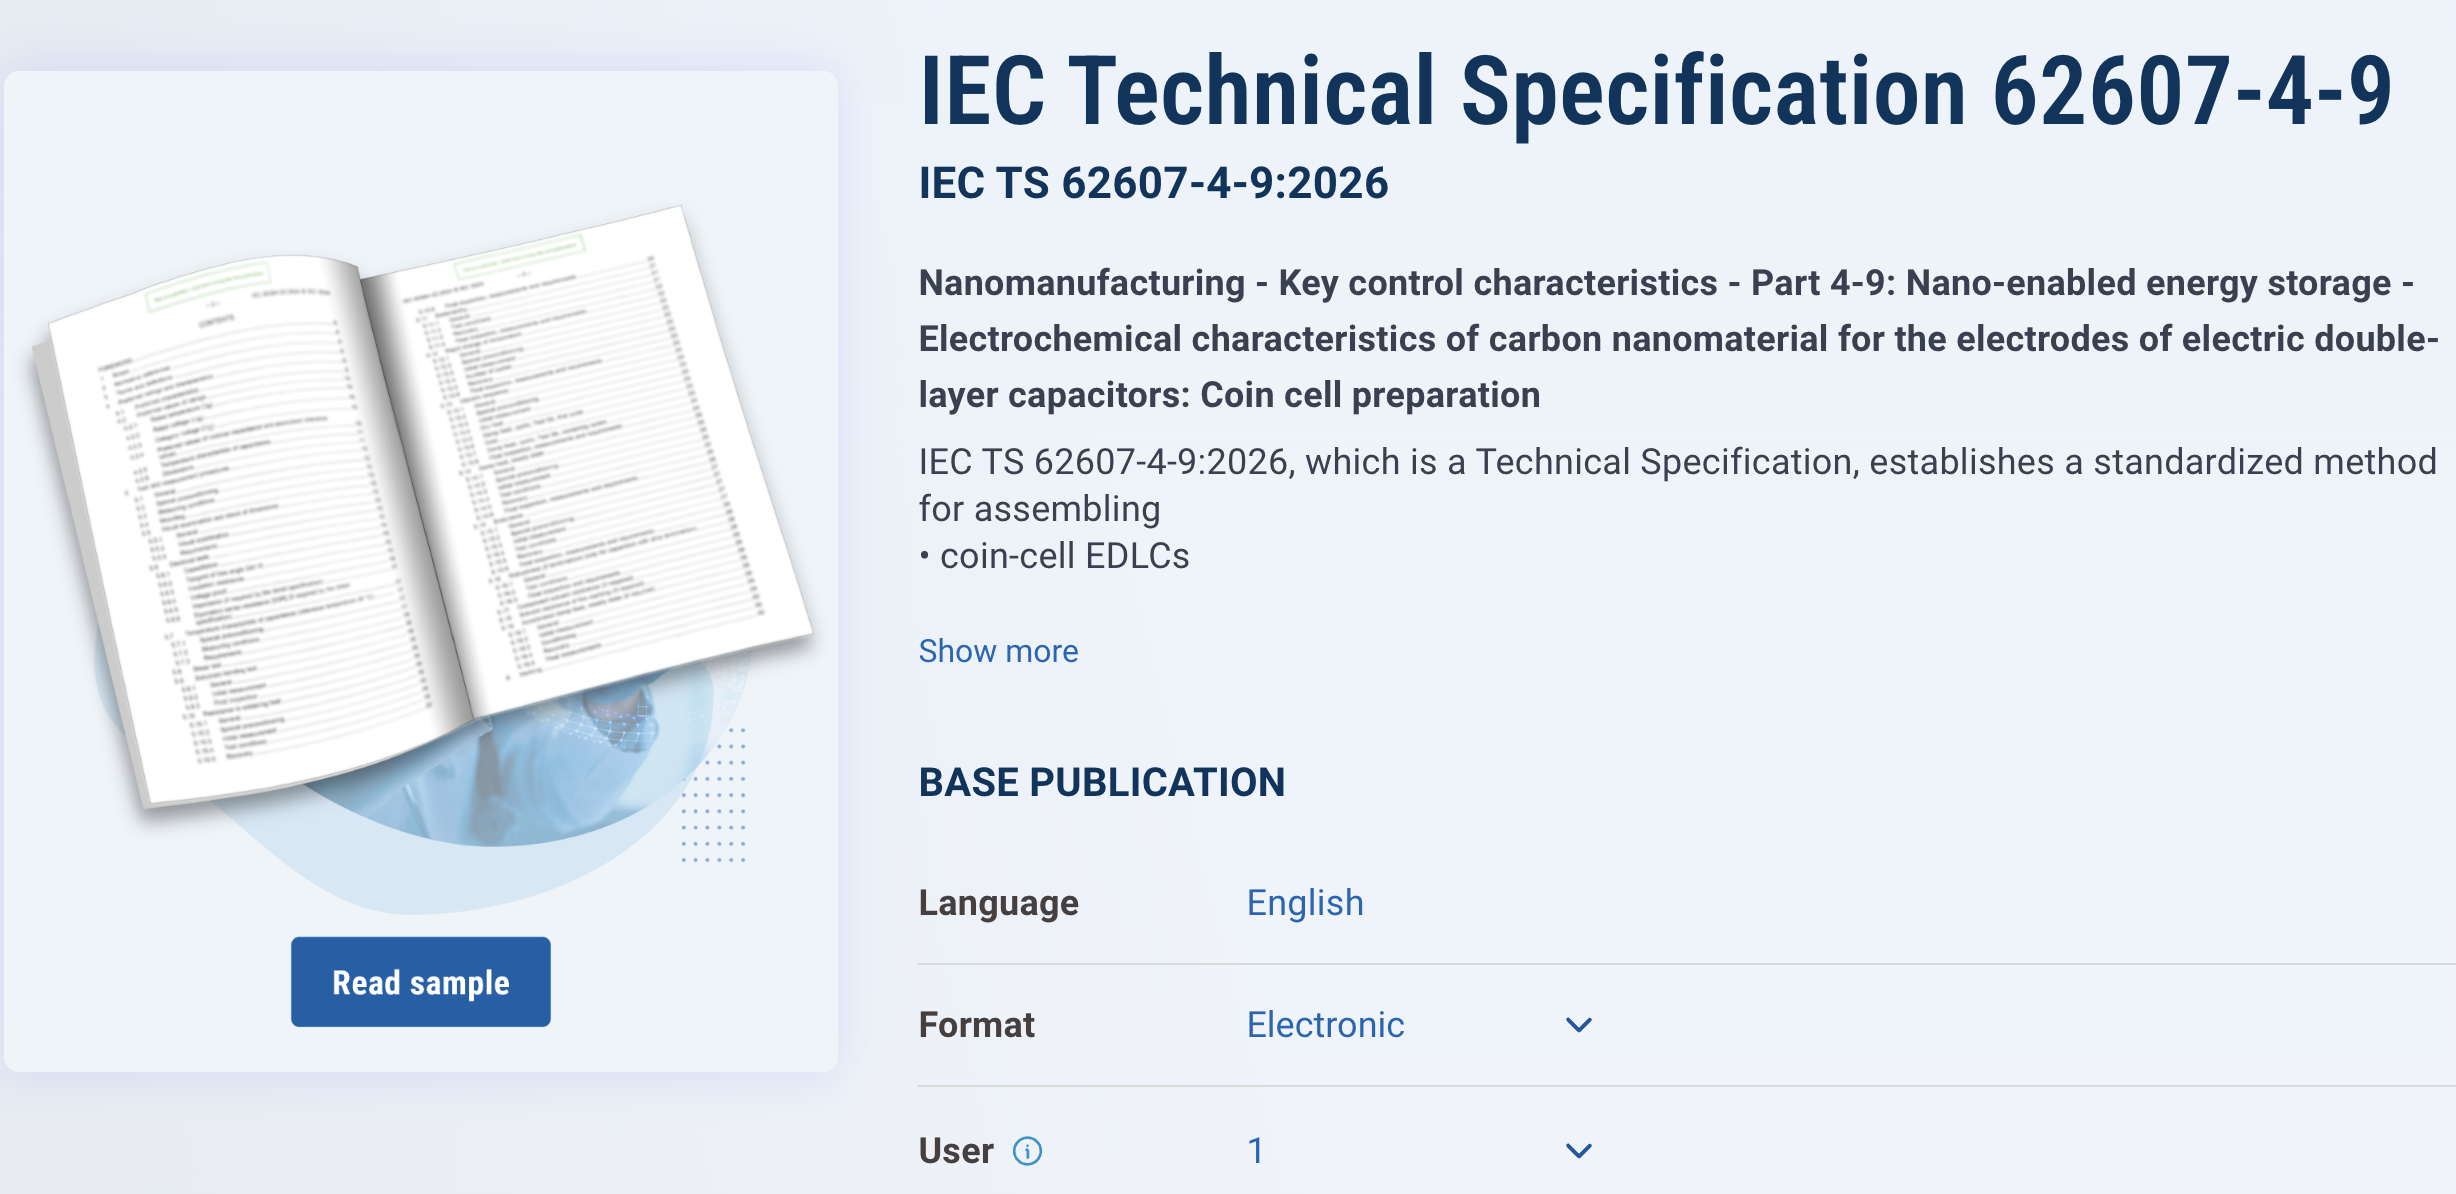Viewport: 2456px width, 1194px height.
Task: Click the Show more link
Action: tap(998, 651)
